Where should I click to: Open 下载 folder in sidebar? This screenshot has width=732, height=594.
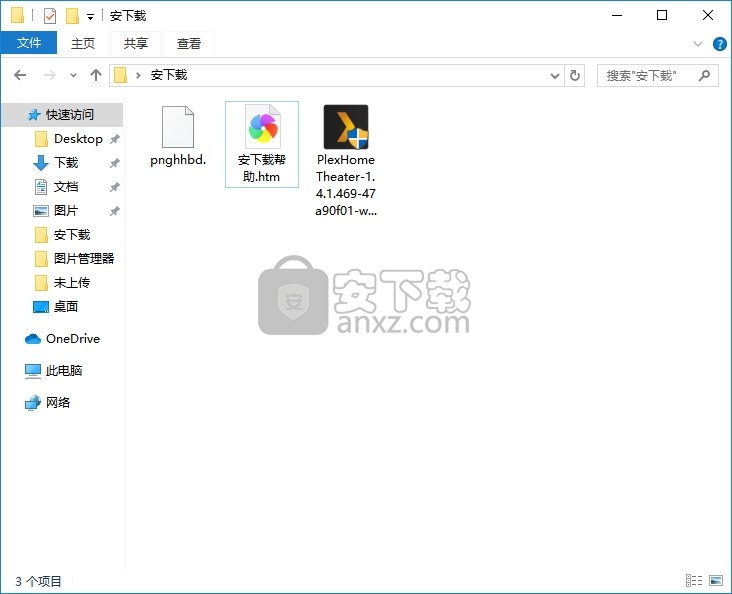pyautogui.click(x=66, y=163)
